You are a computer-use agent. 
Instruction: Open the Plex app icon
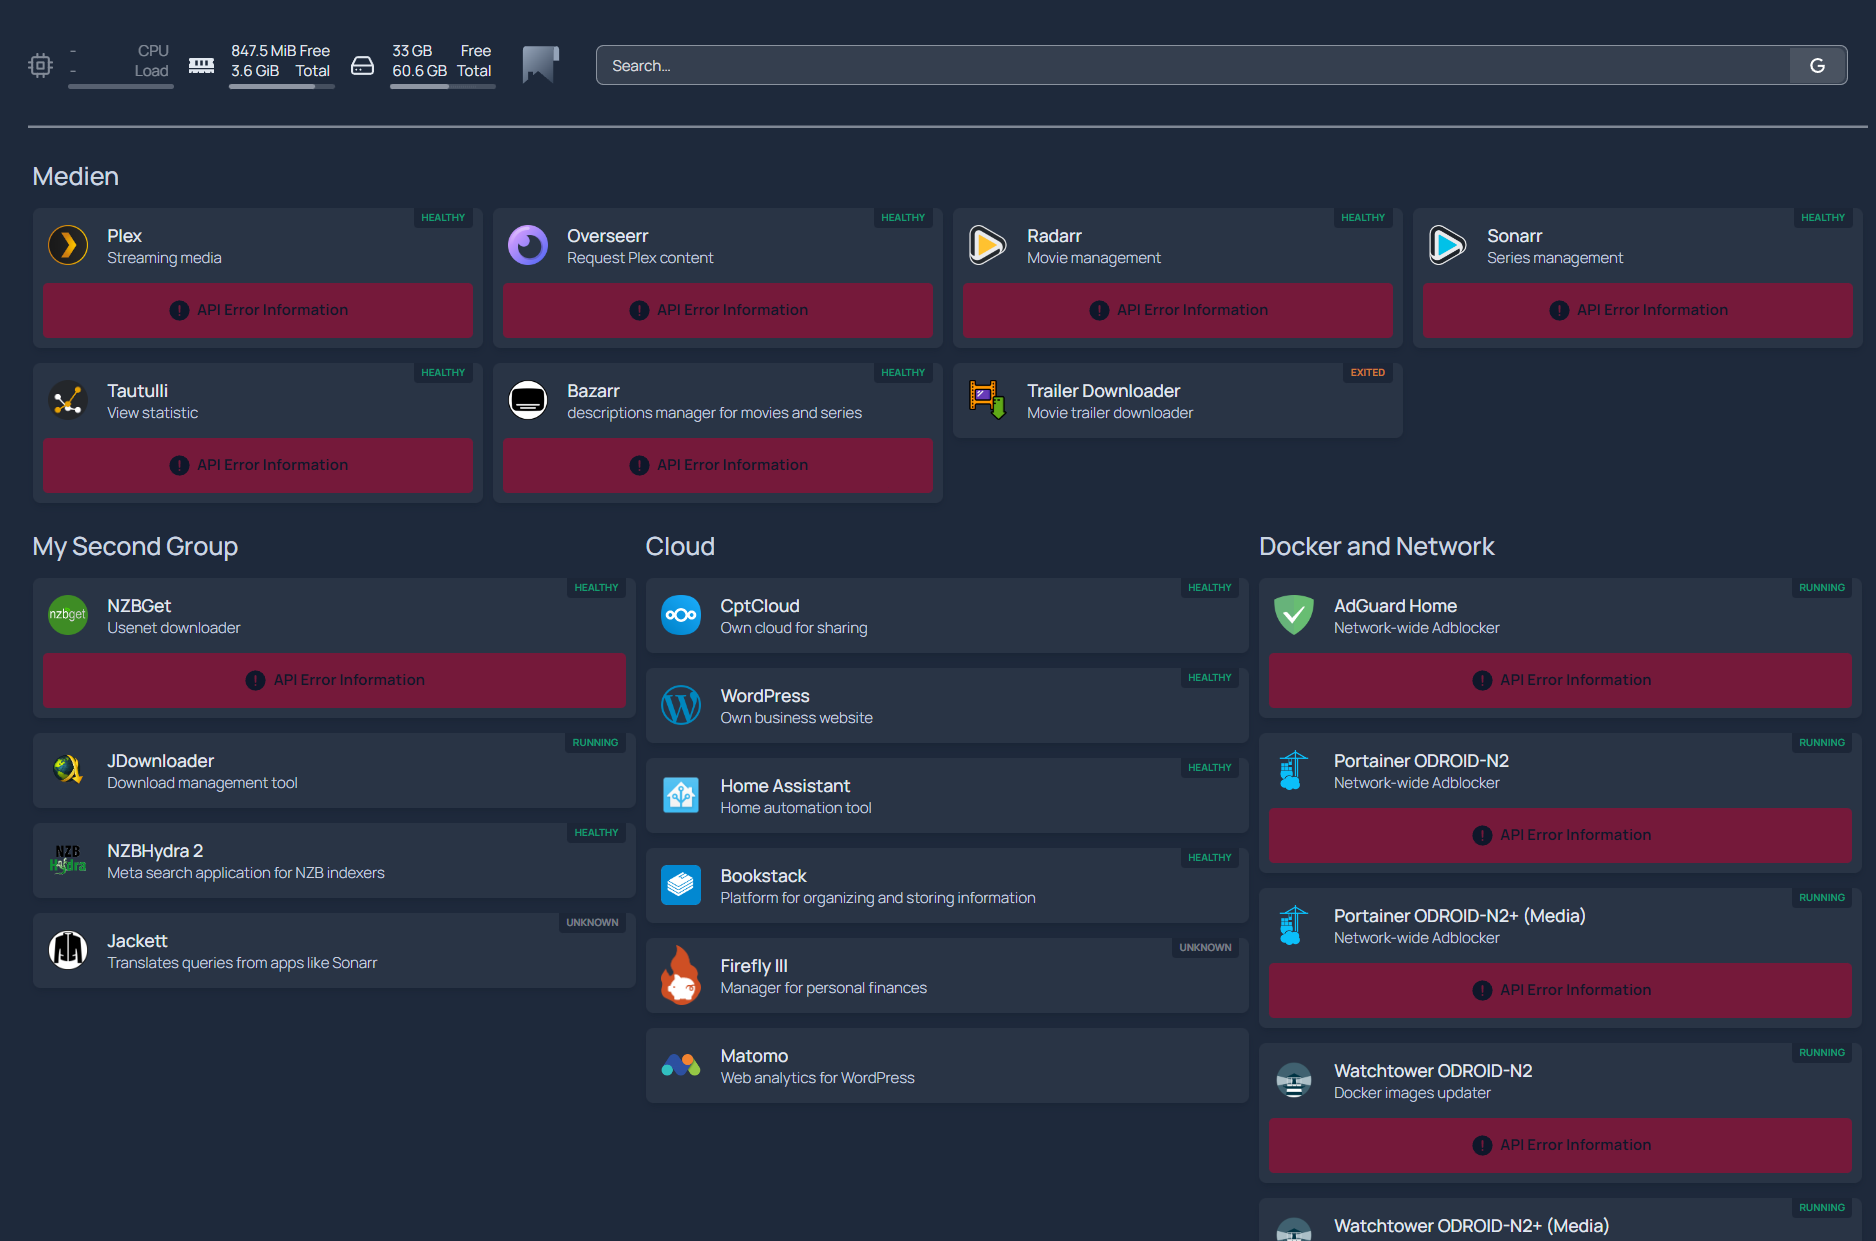(x=68, y=245)
